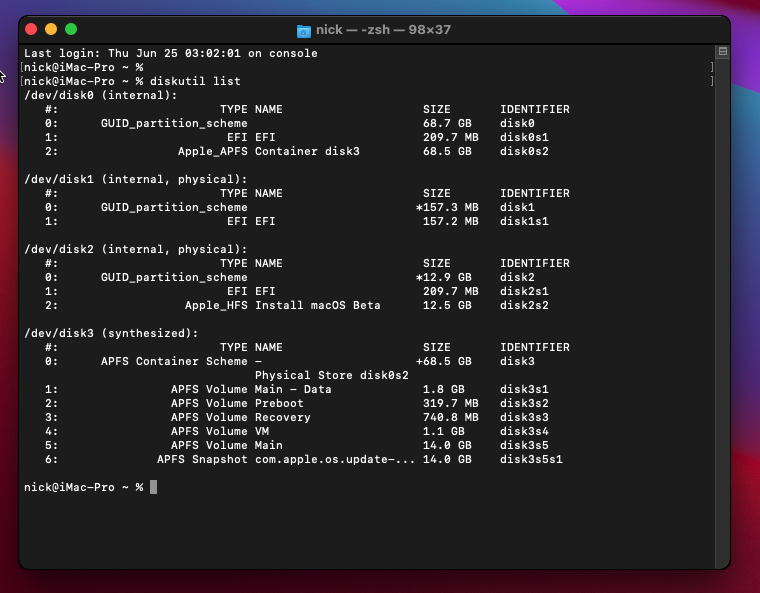Click the 'APFS Container Scheme' entry
Viewport: 760px width, 593px height.
(x=174, y=361)
